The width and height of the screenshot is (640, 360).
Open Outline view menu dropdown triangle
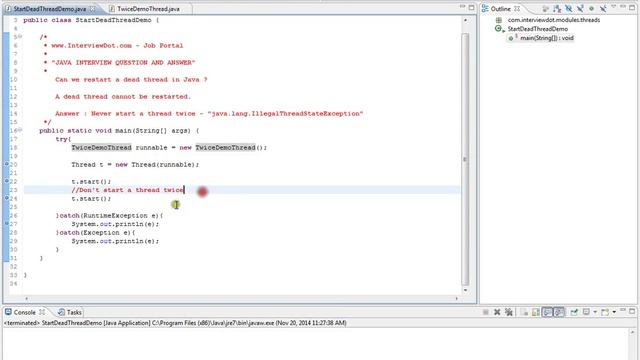coord(613,6)
